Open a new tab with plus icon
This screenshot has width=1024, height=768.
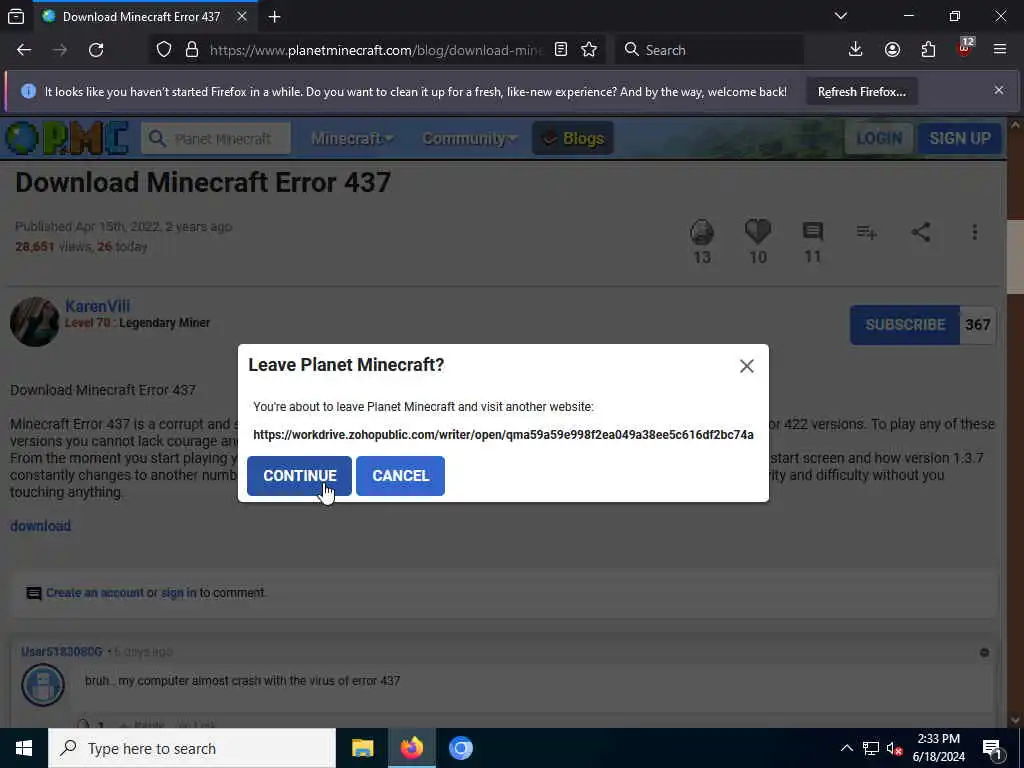coord(274,16)
